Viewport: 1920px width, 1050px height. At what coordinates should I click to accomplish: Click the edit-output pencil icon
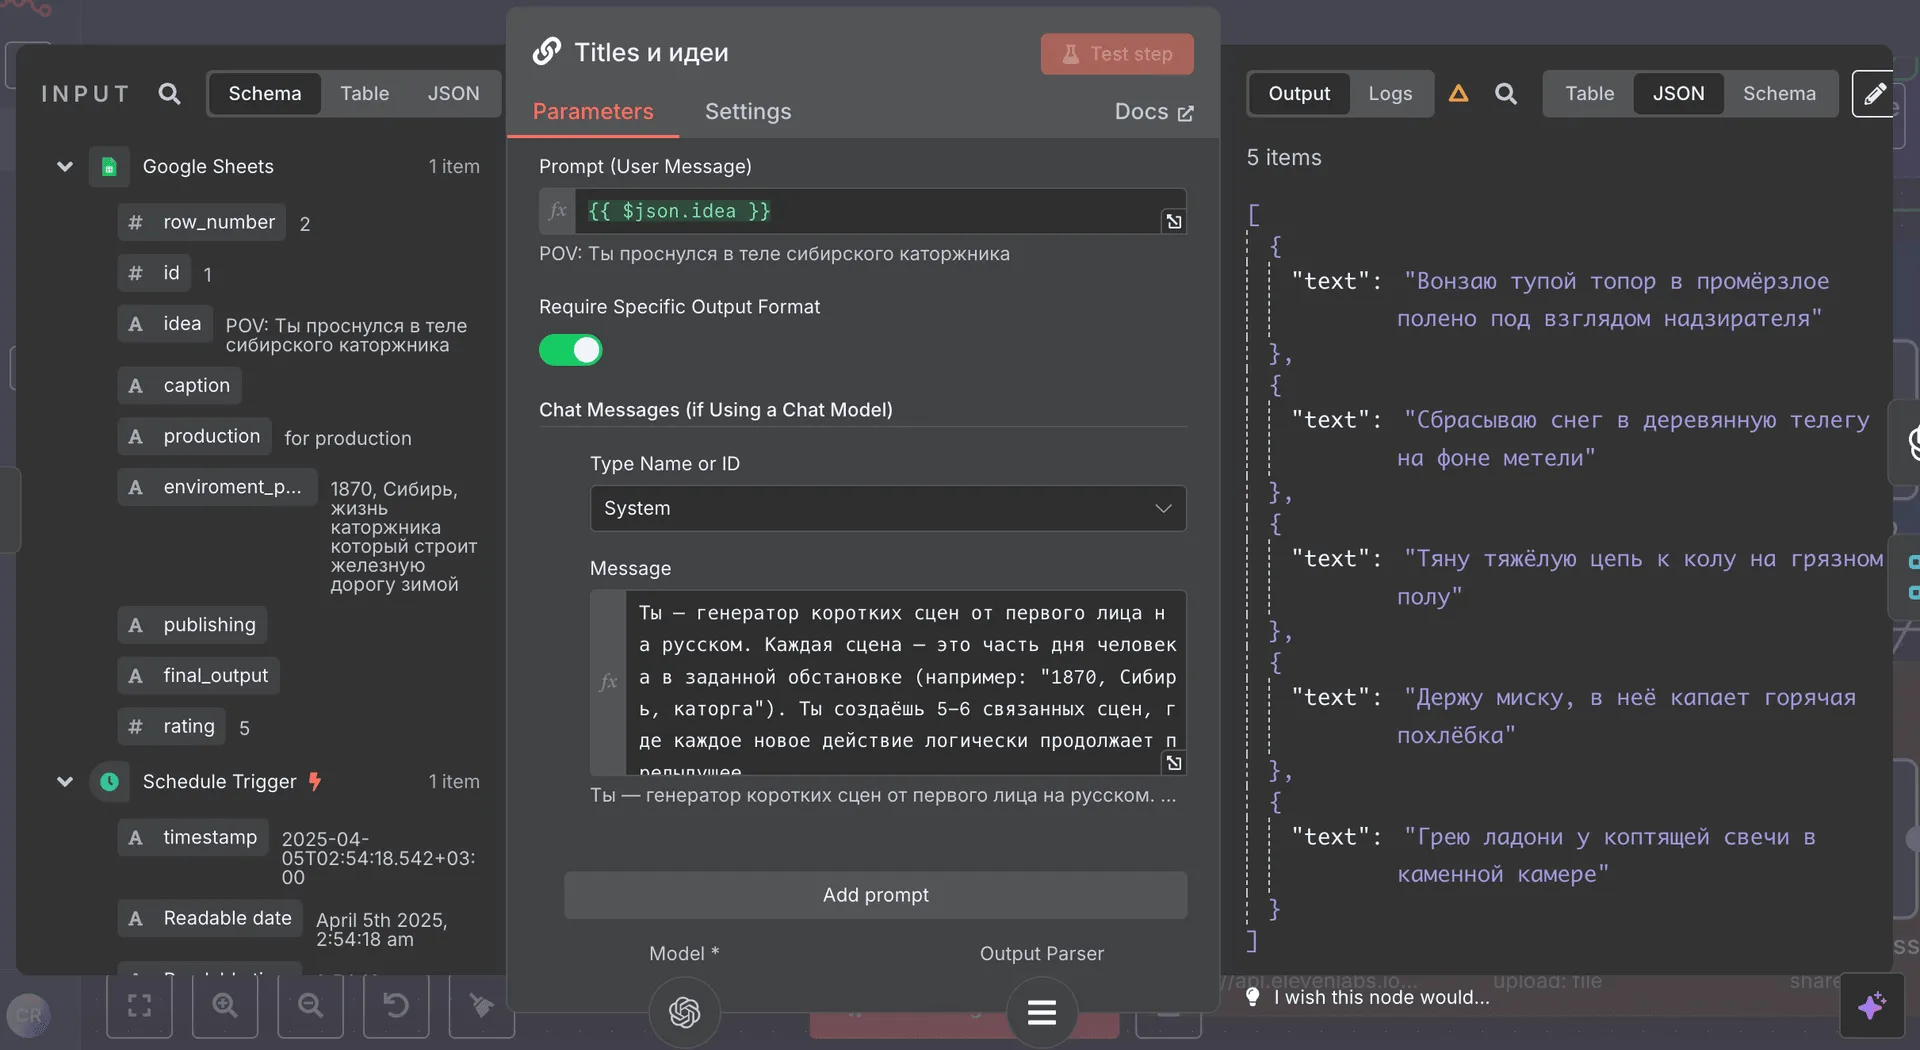(x=1874, y=93)
